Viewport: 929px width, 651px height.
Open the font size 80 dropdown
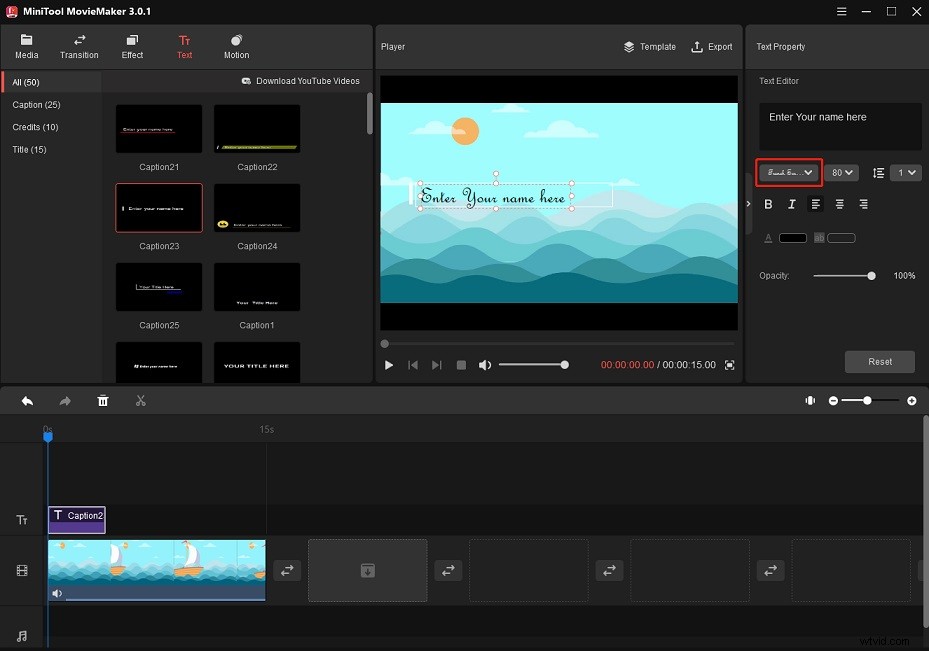click(x=843, y=173)
